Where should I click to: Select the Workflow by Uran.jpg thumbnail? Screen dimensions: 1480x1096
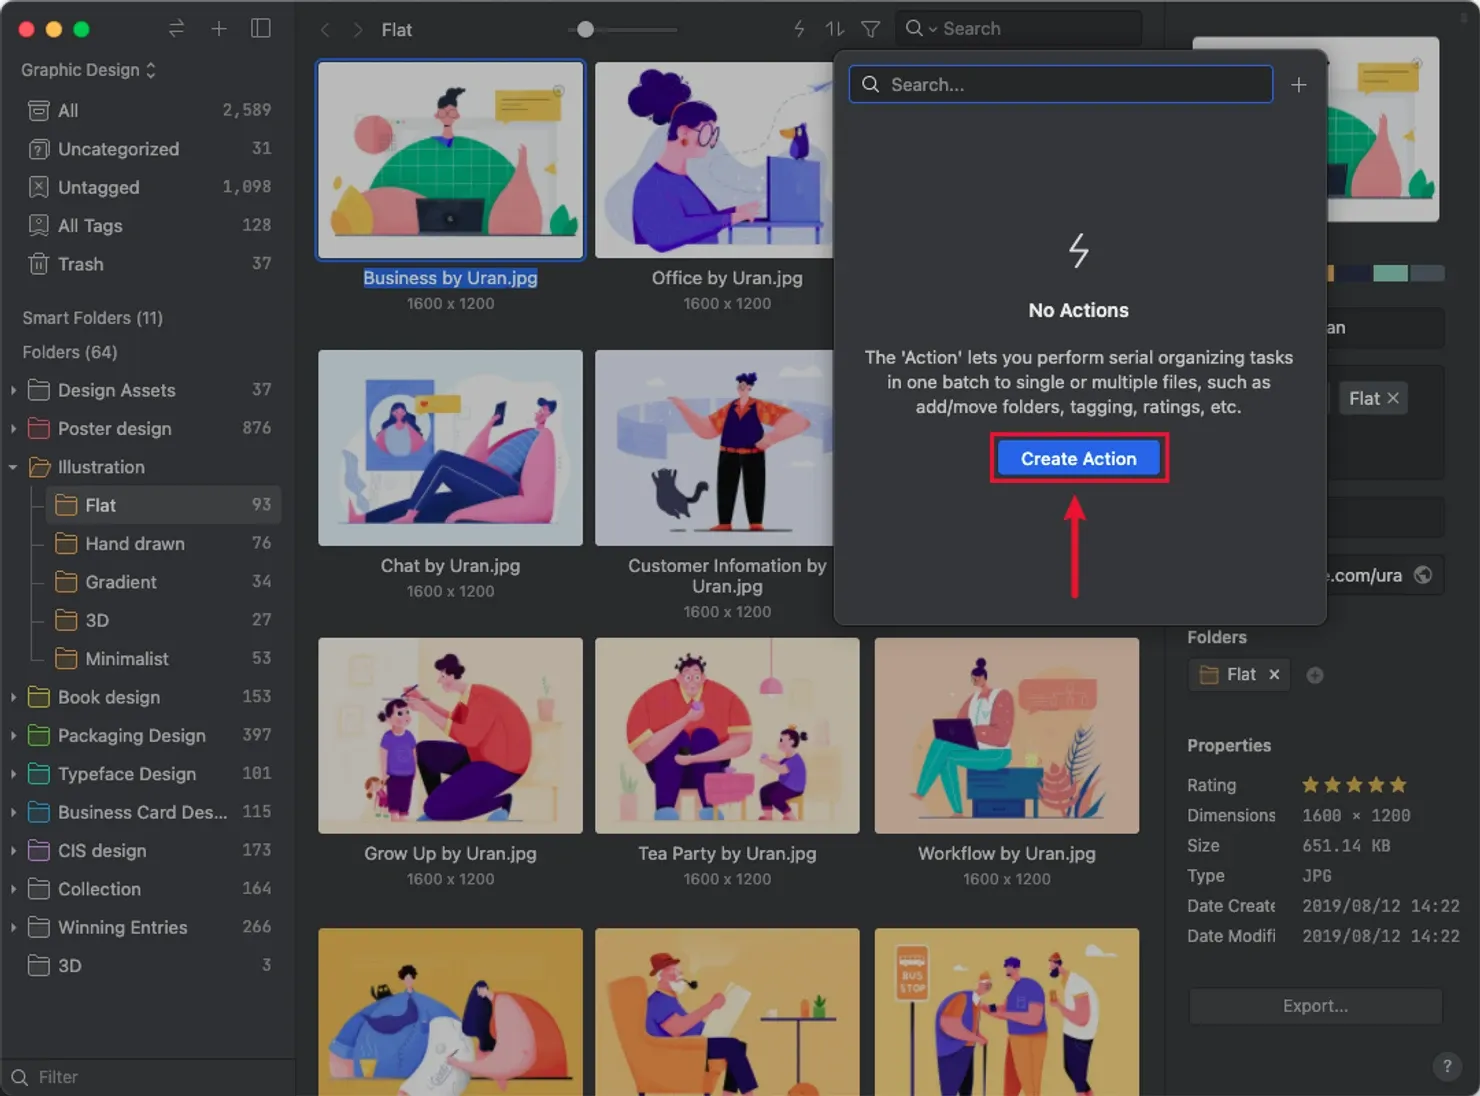[1006, 735]
